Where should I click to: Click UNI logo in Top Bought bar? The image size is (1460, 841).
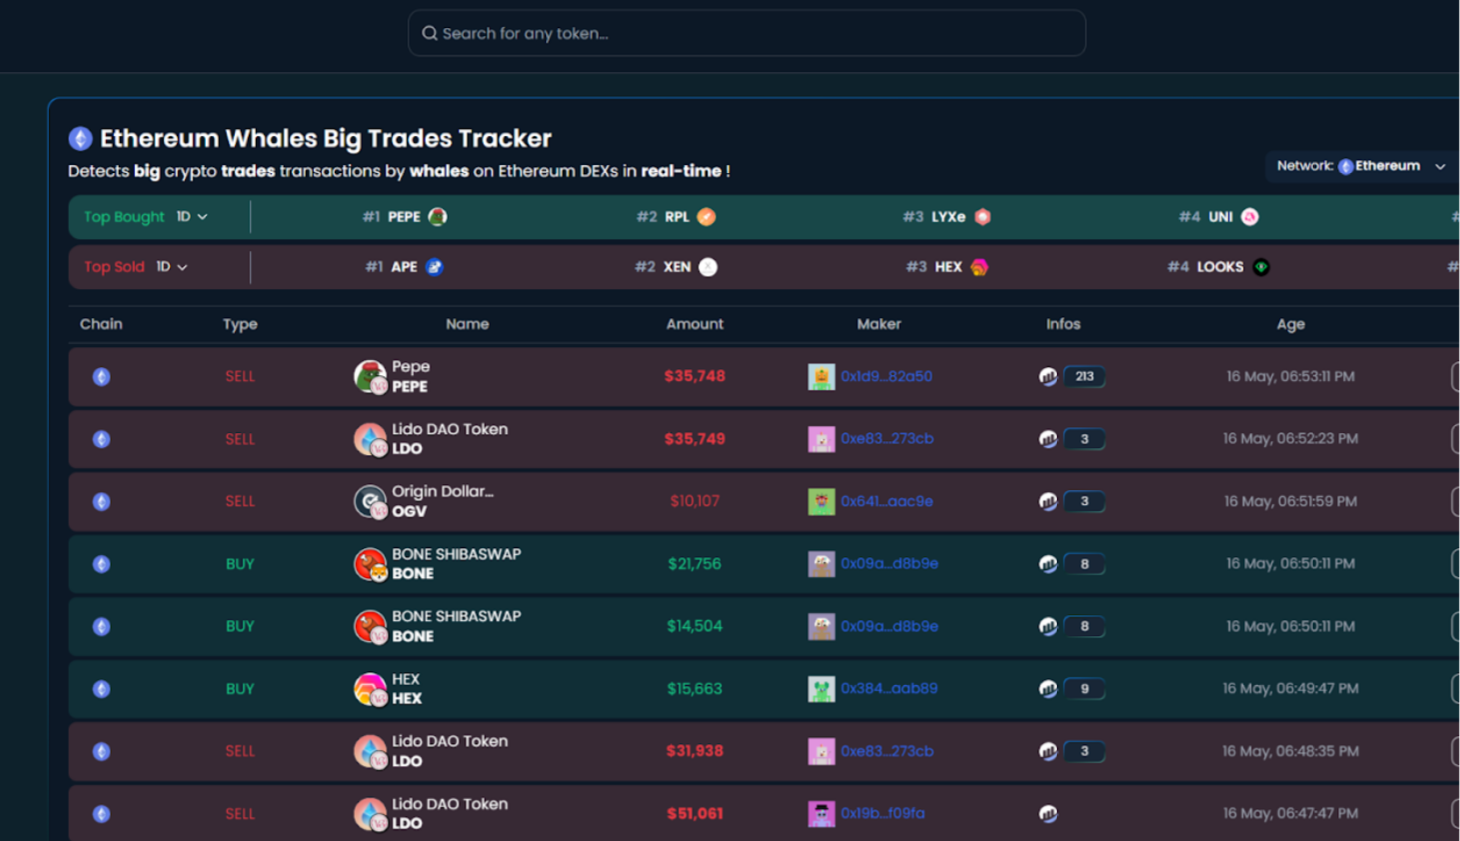click(1250, 217)
